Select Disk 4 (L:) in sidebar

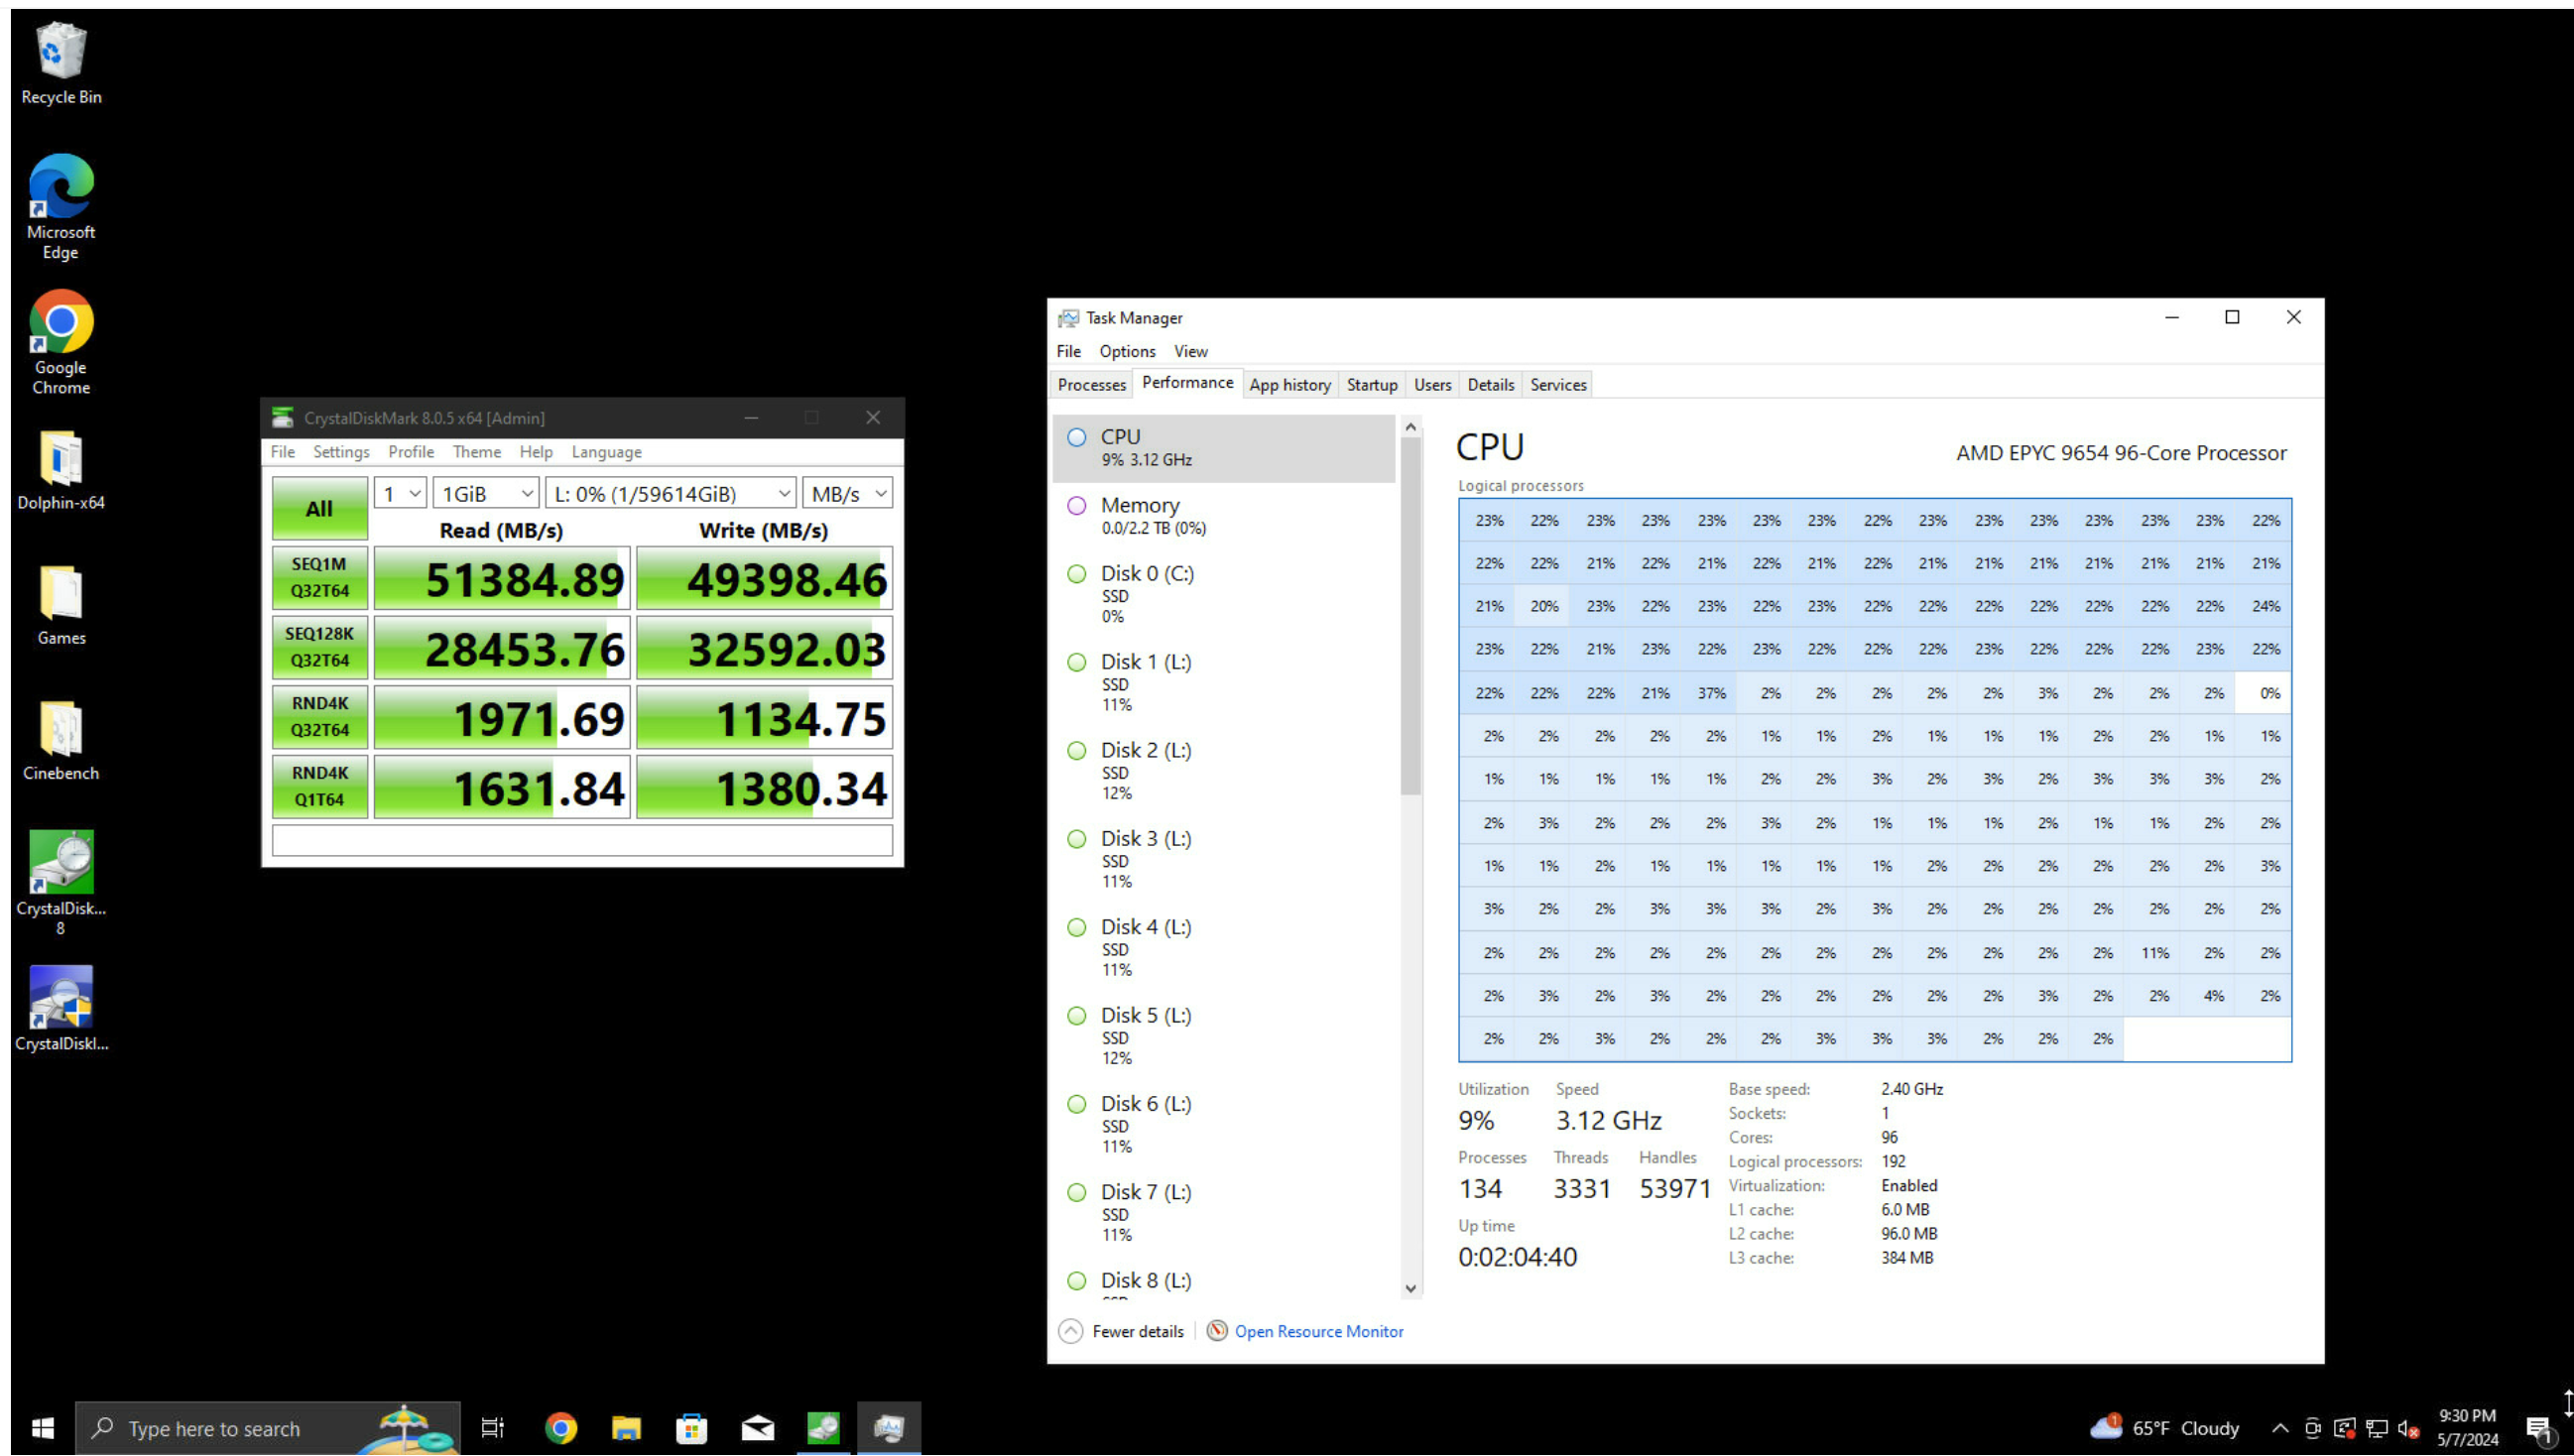pyautogui.click(x=1224, y=947)
